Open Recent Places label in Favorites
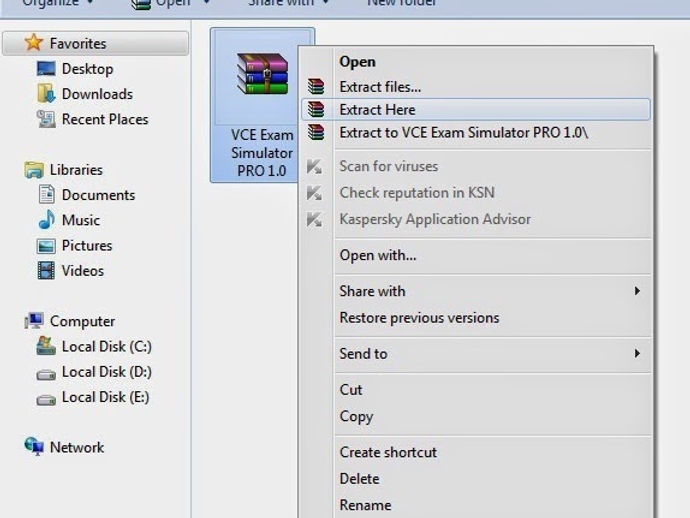The width and height of the screenshot is (690, 518). pyautogui.click(x=105, y=119)
